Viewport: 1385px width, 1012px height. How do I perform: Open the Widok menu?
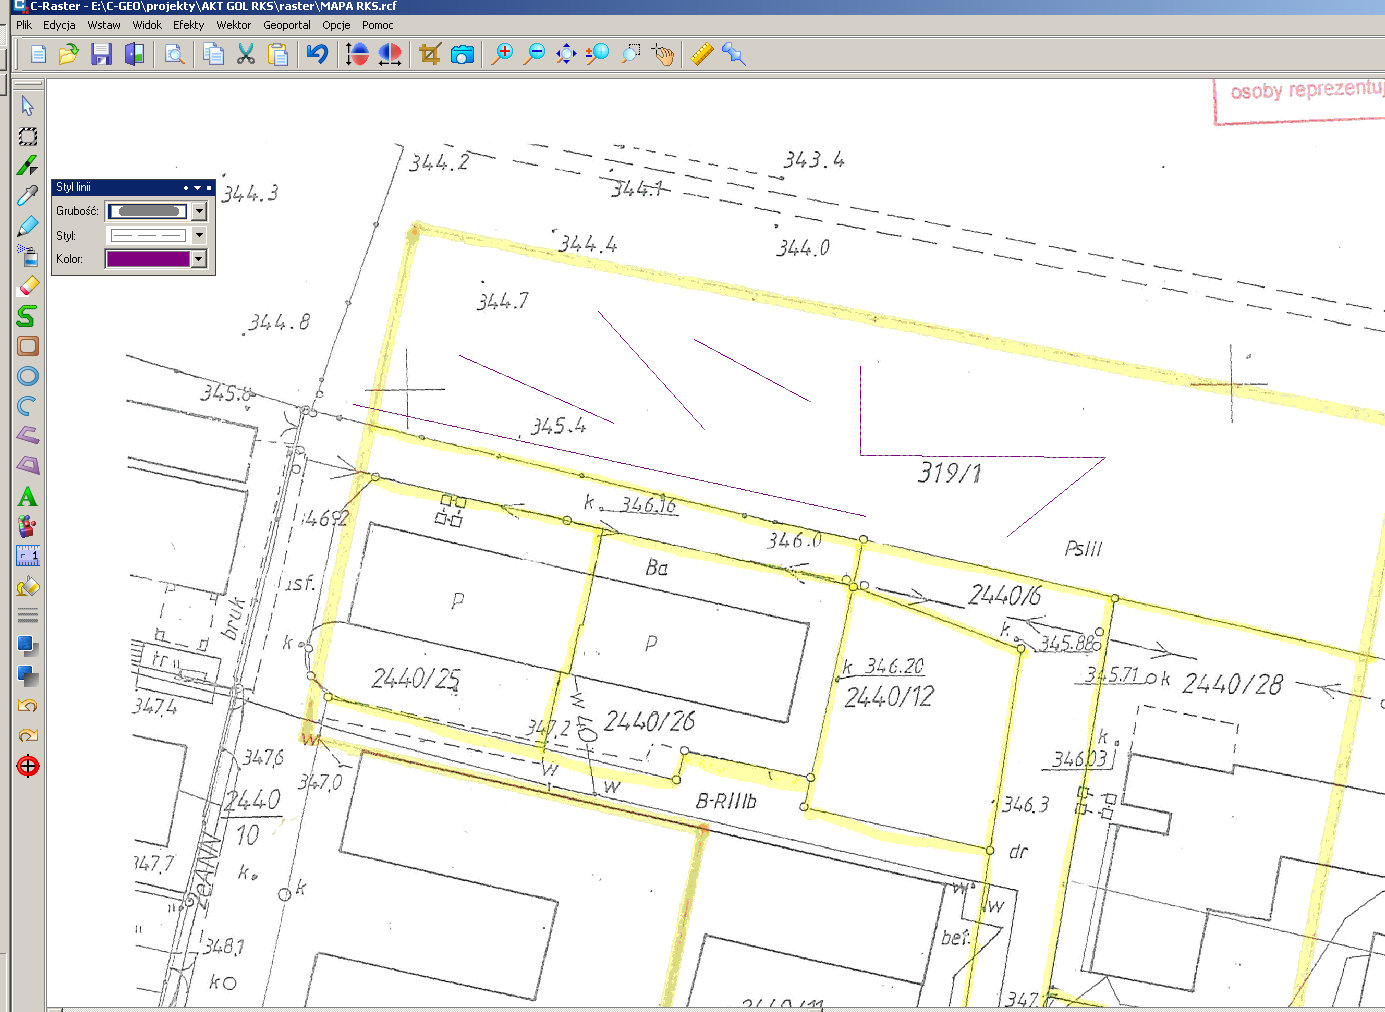[x=147, y=25]
